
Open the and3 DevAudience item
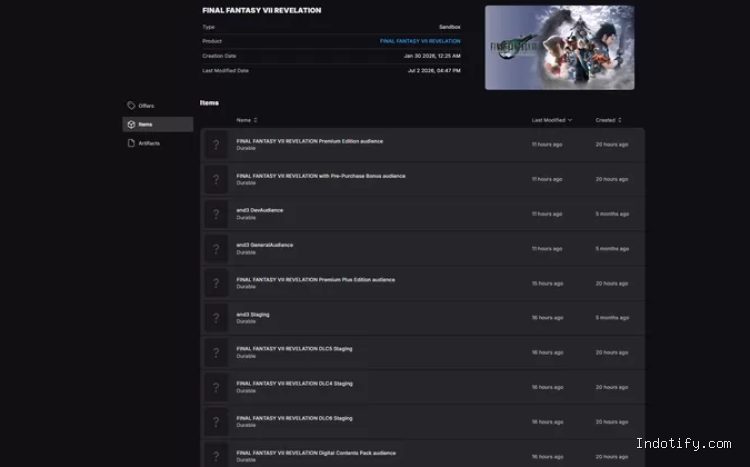point(422,214)
